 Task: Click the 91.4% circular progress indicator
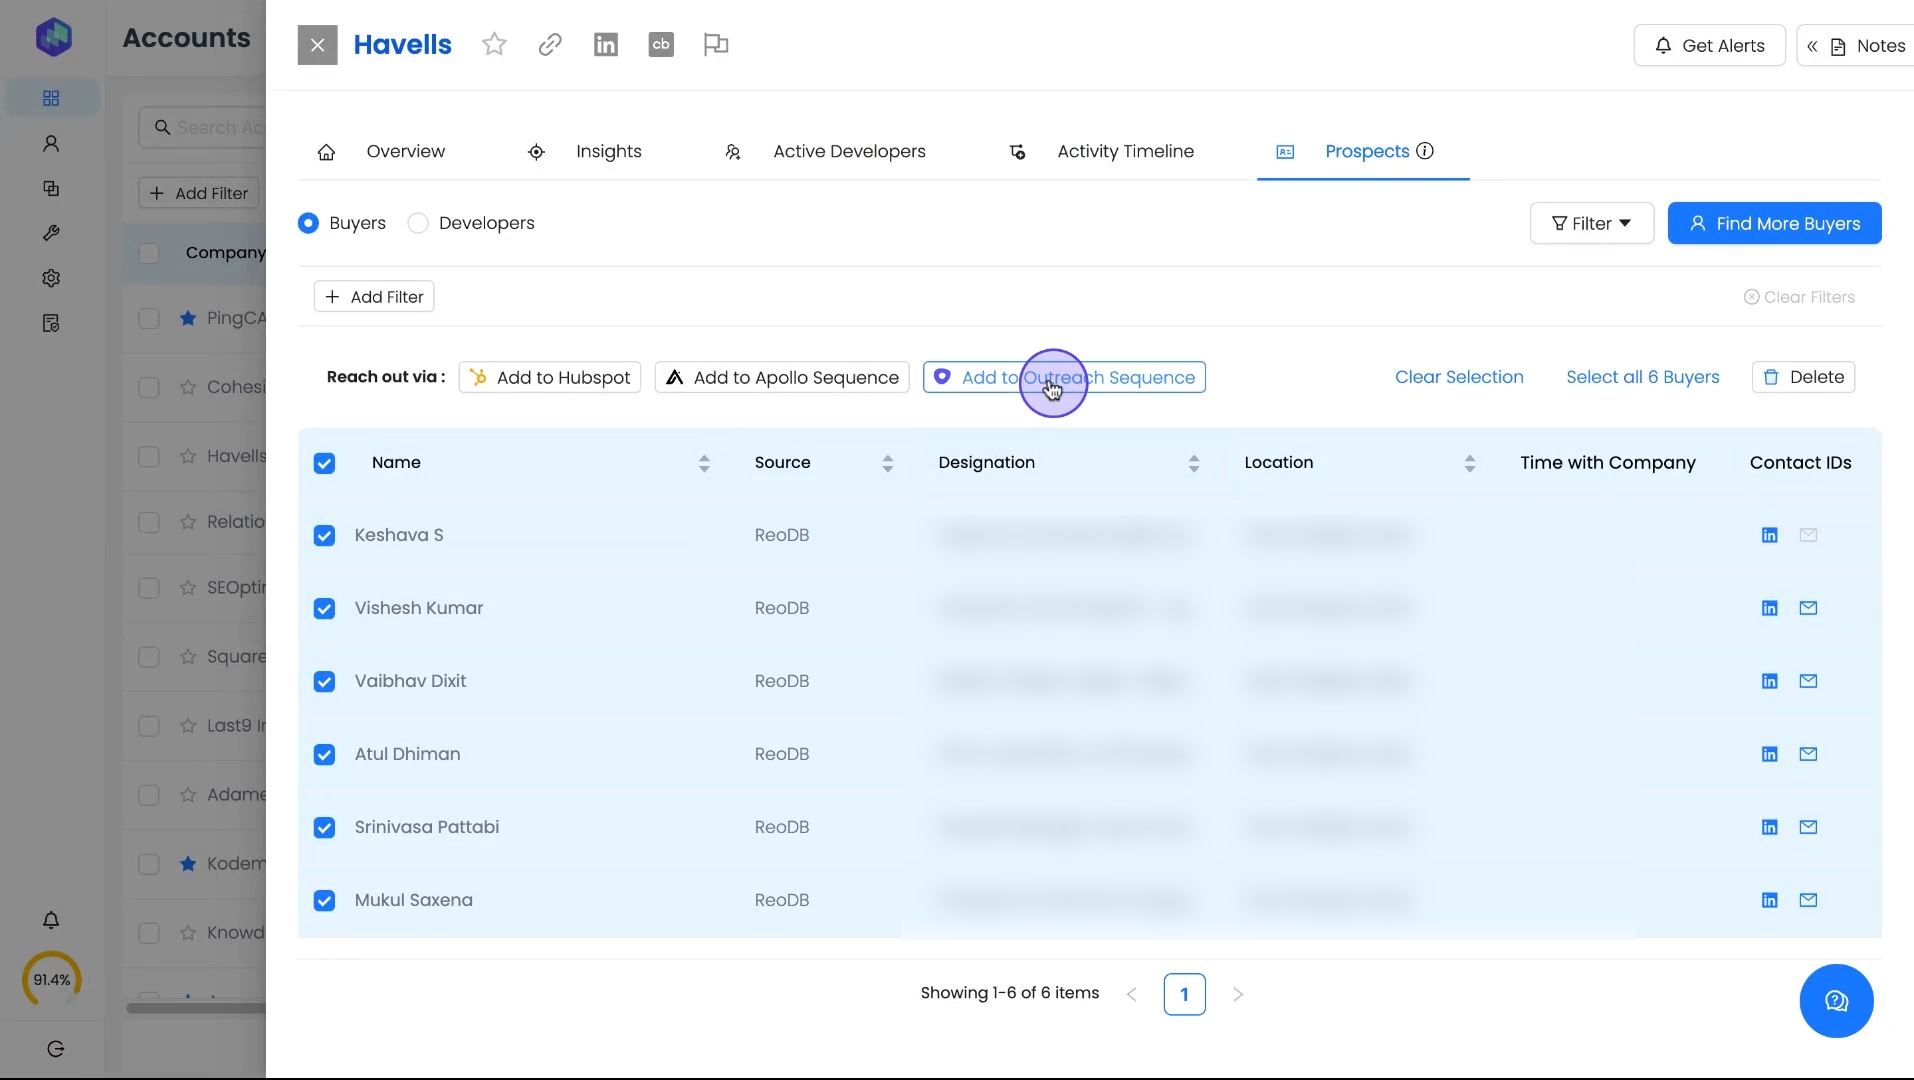coord(52,980)
